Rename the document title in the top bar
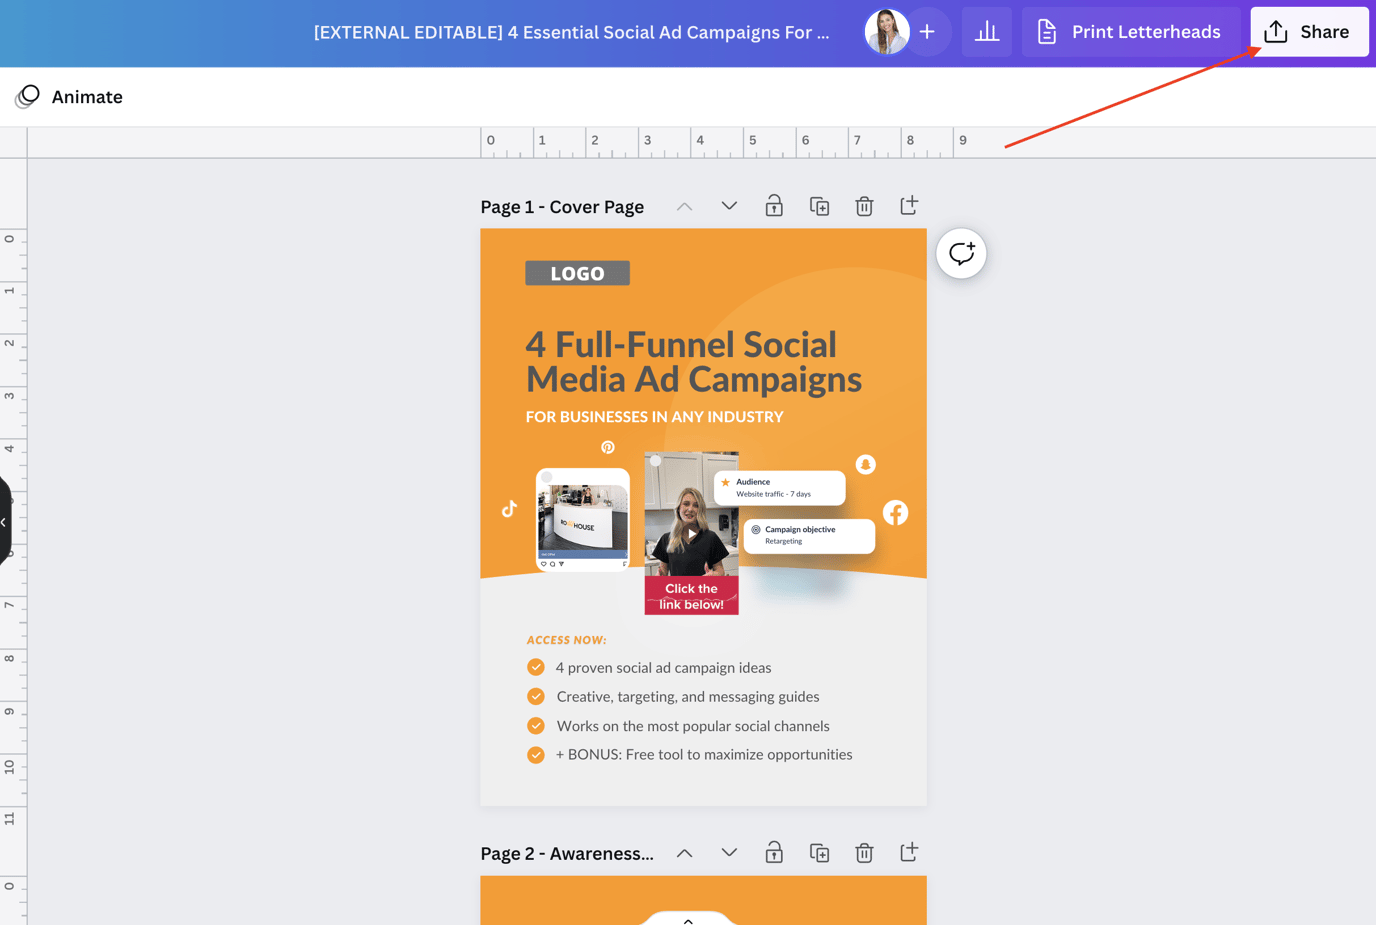This screenshot has height=925, width=1376. [x=572, y=31]
